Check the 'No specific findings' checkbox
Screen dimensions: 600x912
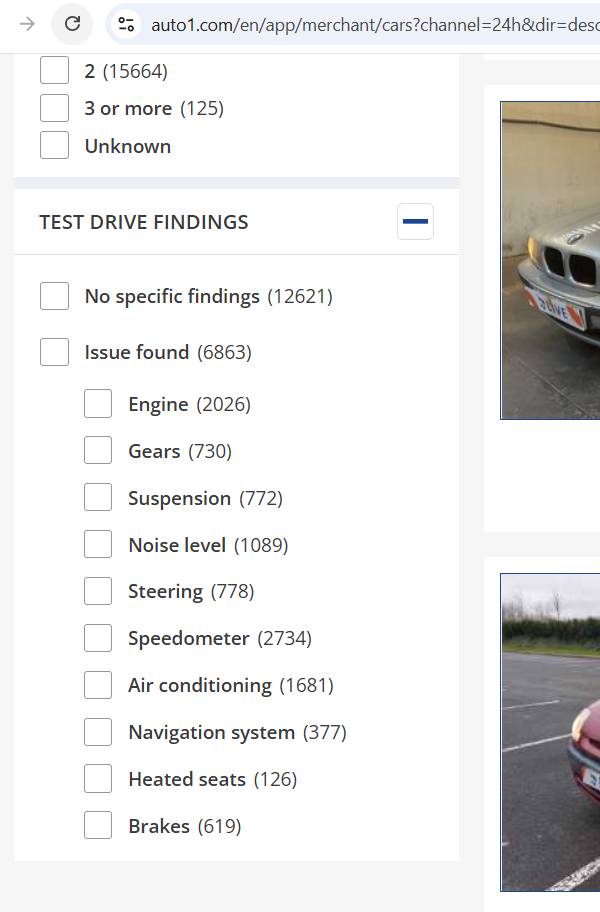tap(55, 296)
